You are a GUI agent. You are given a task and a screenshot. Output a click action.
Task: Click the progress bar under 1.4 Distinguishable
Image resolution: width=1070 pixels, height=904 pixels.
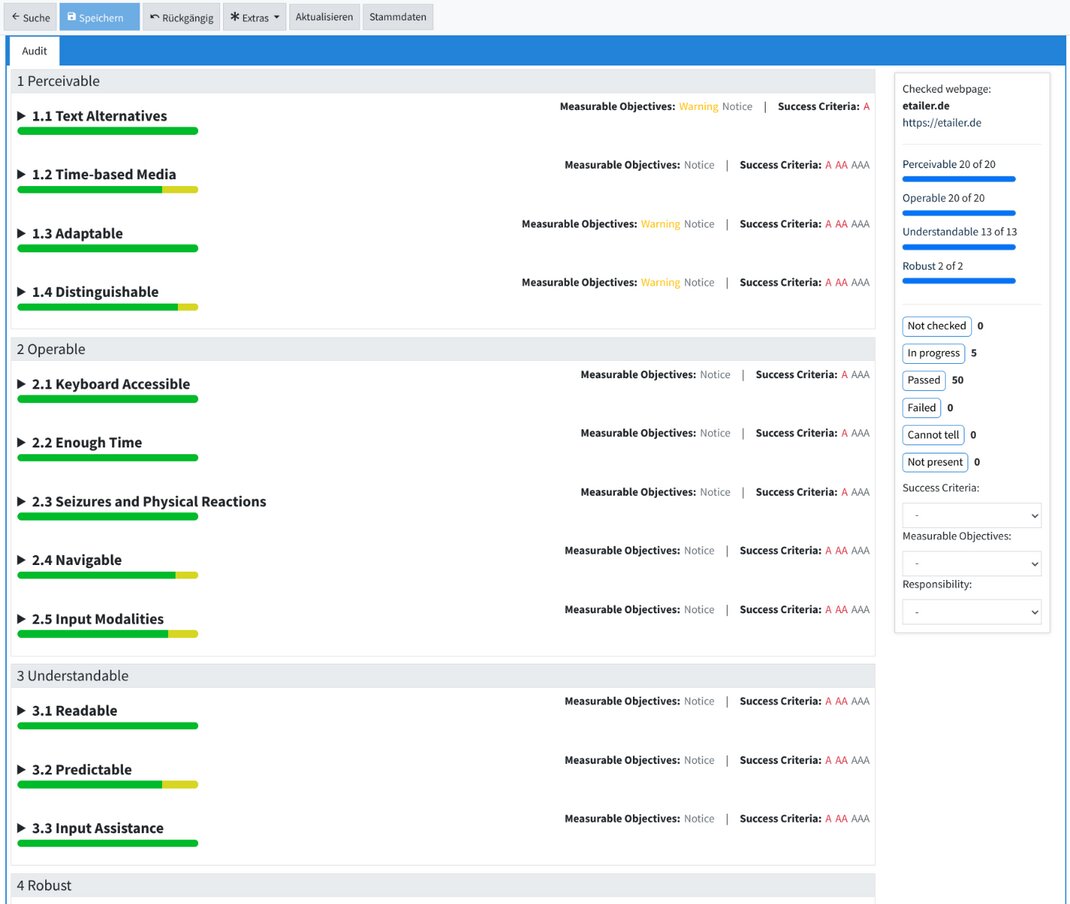(x=107, y=307)
